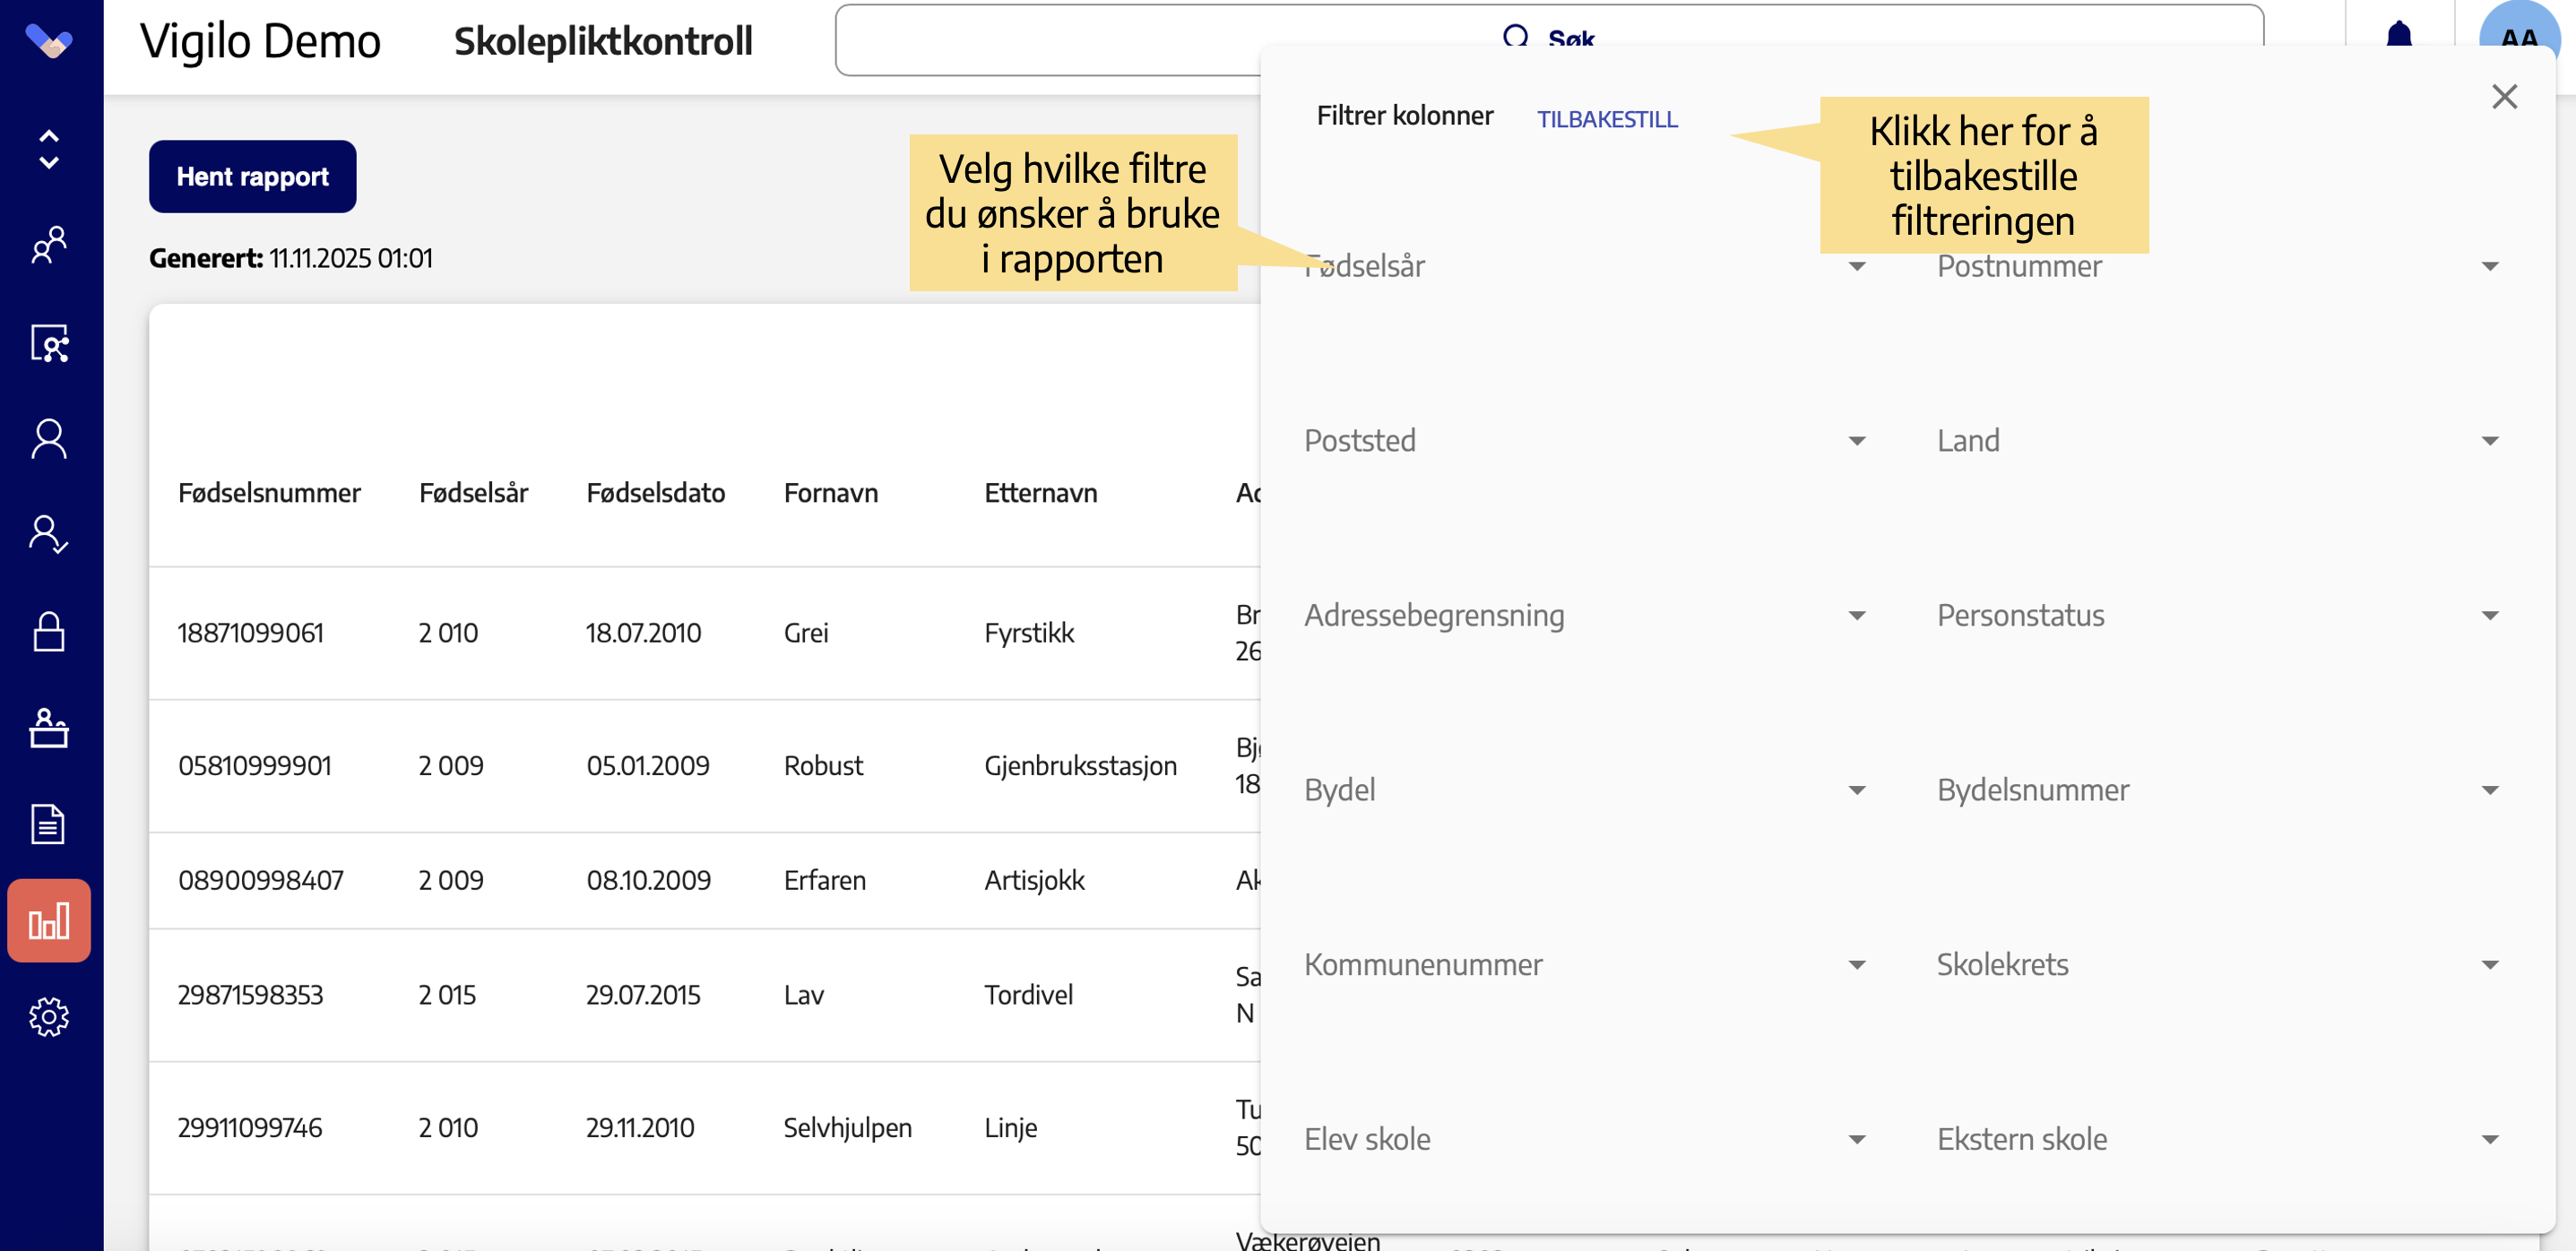2576x1251 pixels.
Task: Open the Poststed filter dropdown
Action: (x=1585, y=441)
